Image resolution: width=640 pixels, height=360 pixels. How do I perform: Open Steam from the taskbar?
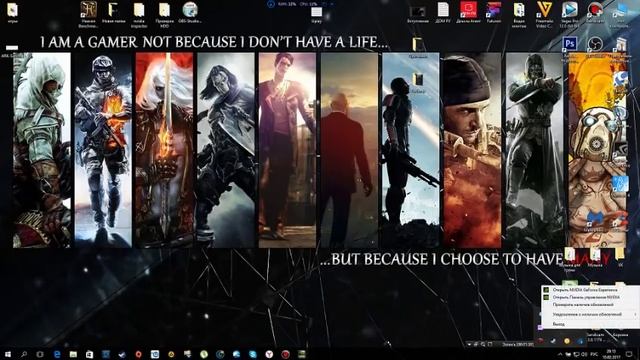122,354
